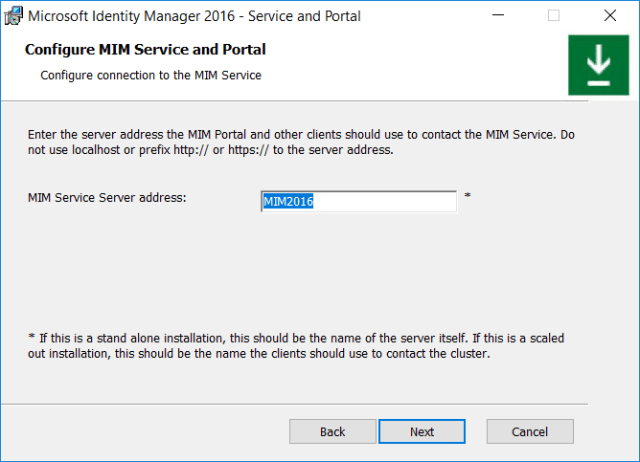
Task: Click the "Configure MIM Service and Portal" heading
Action: coord(145,49)
